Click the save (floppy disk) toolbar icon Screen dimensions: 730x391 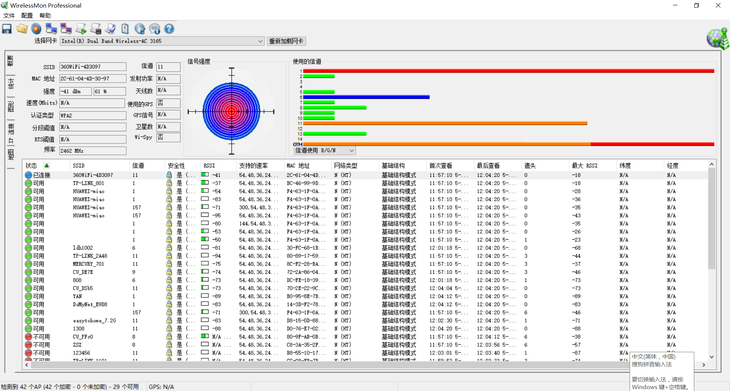7,29
